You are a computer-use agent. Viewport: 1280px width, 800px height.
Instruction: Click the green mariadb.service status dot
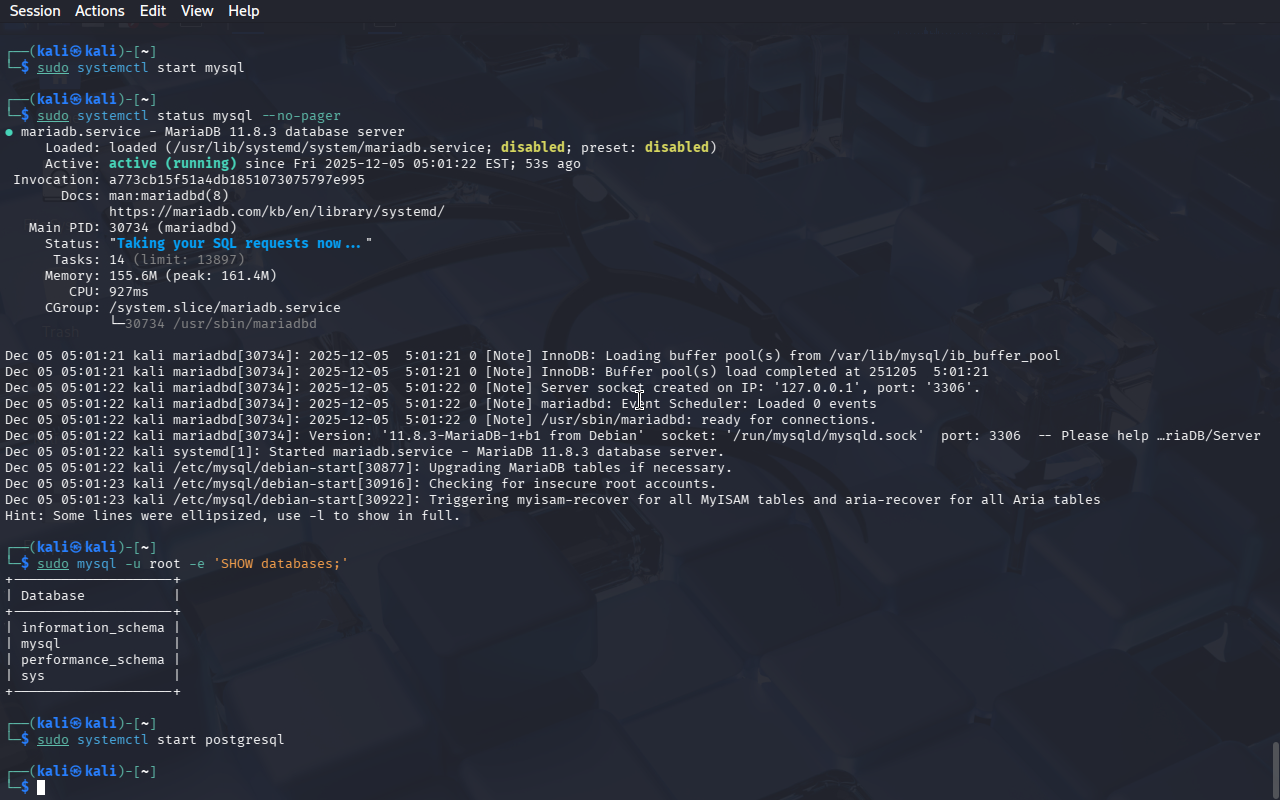pos(9,132)
